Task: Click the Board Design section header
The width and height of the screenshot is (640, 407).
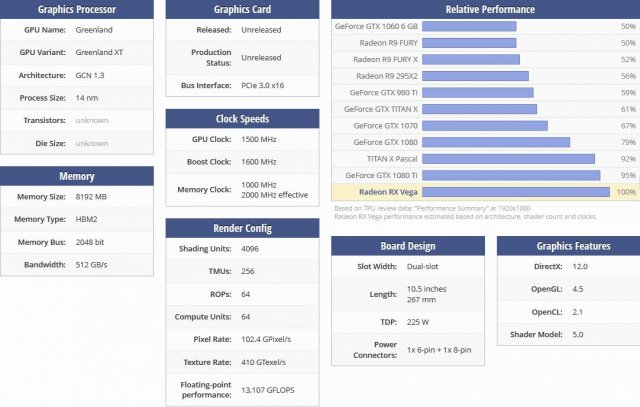Action: 408,246
